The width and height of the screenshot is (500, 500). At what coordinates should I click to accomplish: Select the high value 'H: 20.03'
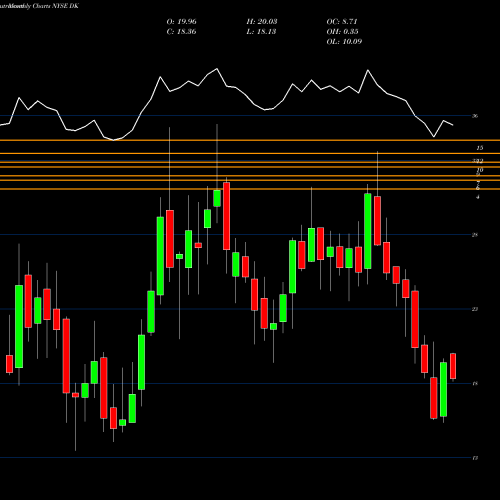262,22
